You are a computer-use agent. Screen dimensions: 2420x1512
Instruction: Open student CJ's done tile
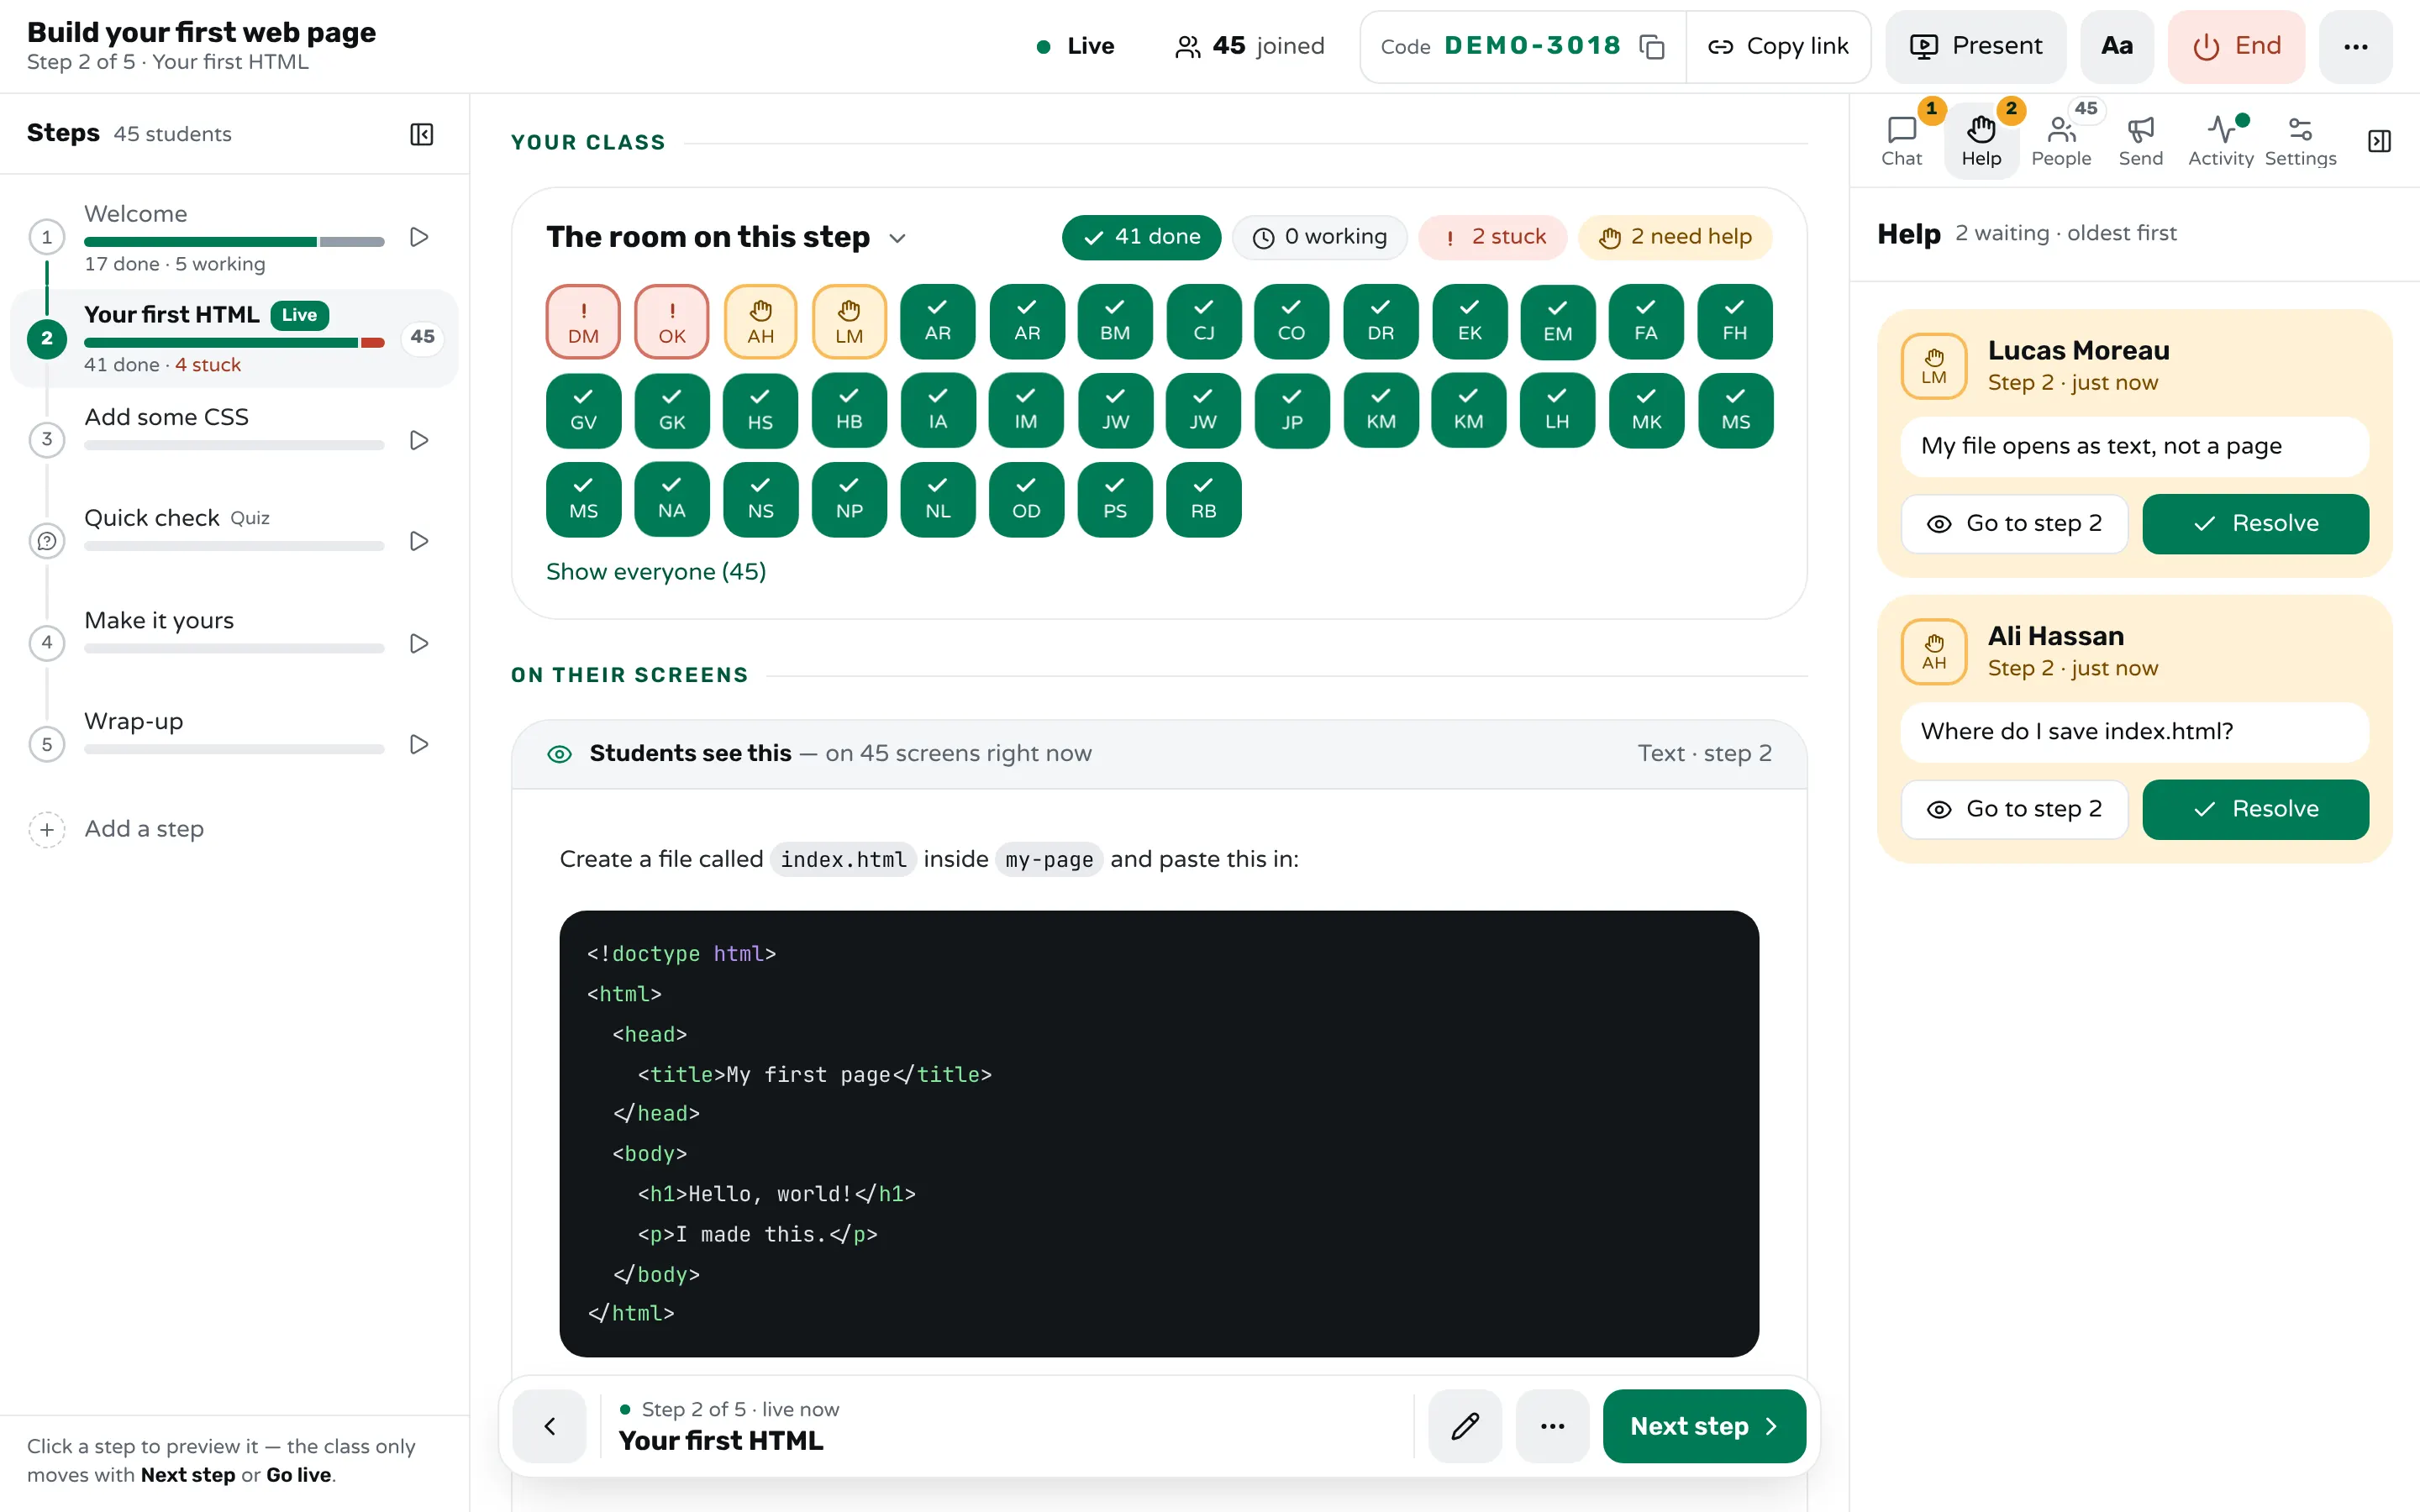coord(1204,322)
